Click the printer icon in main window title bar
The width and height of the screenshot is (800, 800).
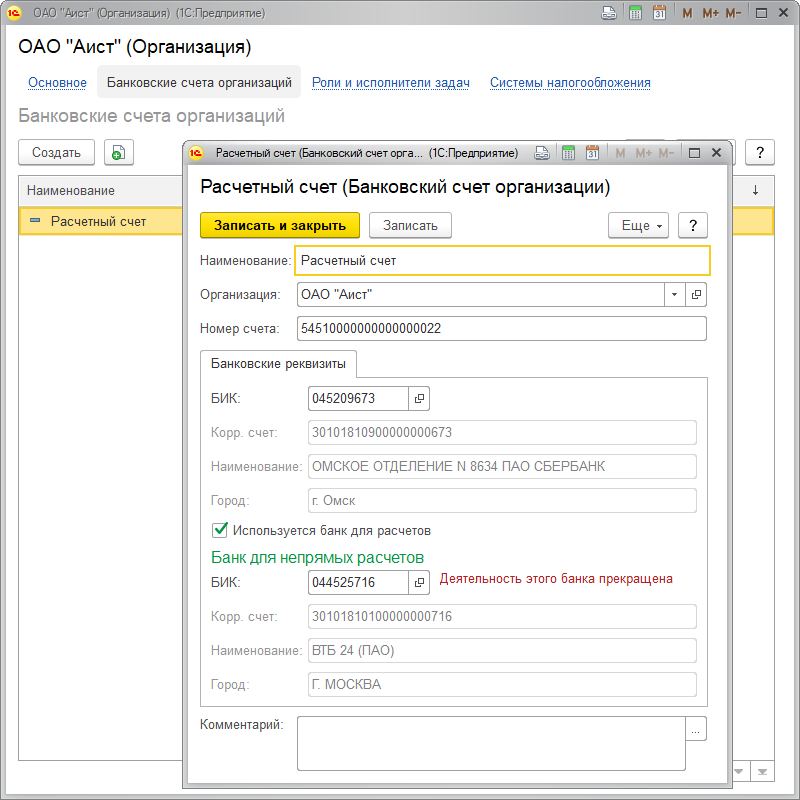pyautogui.click(x=608, y=14)
